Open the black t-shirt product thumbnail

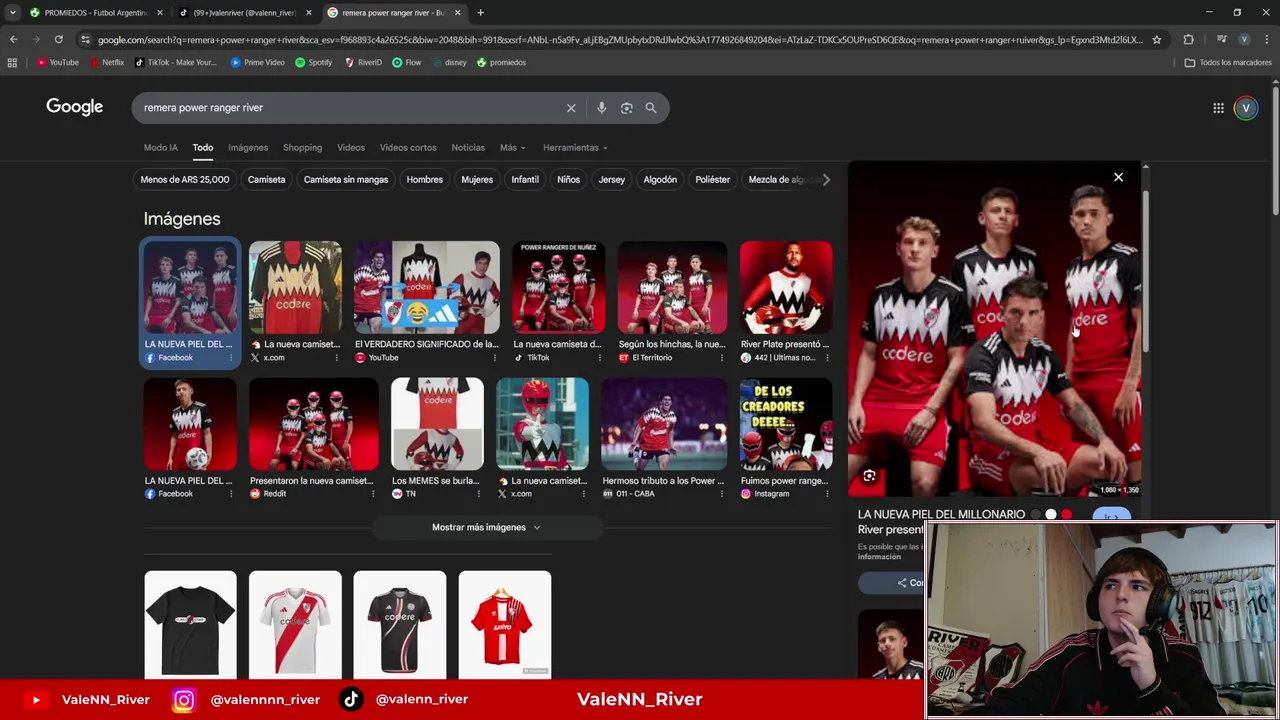pos(190,625)
